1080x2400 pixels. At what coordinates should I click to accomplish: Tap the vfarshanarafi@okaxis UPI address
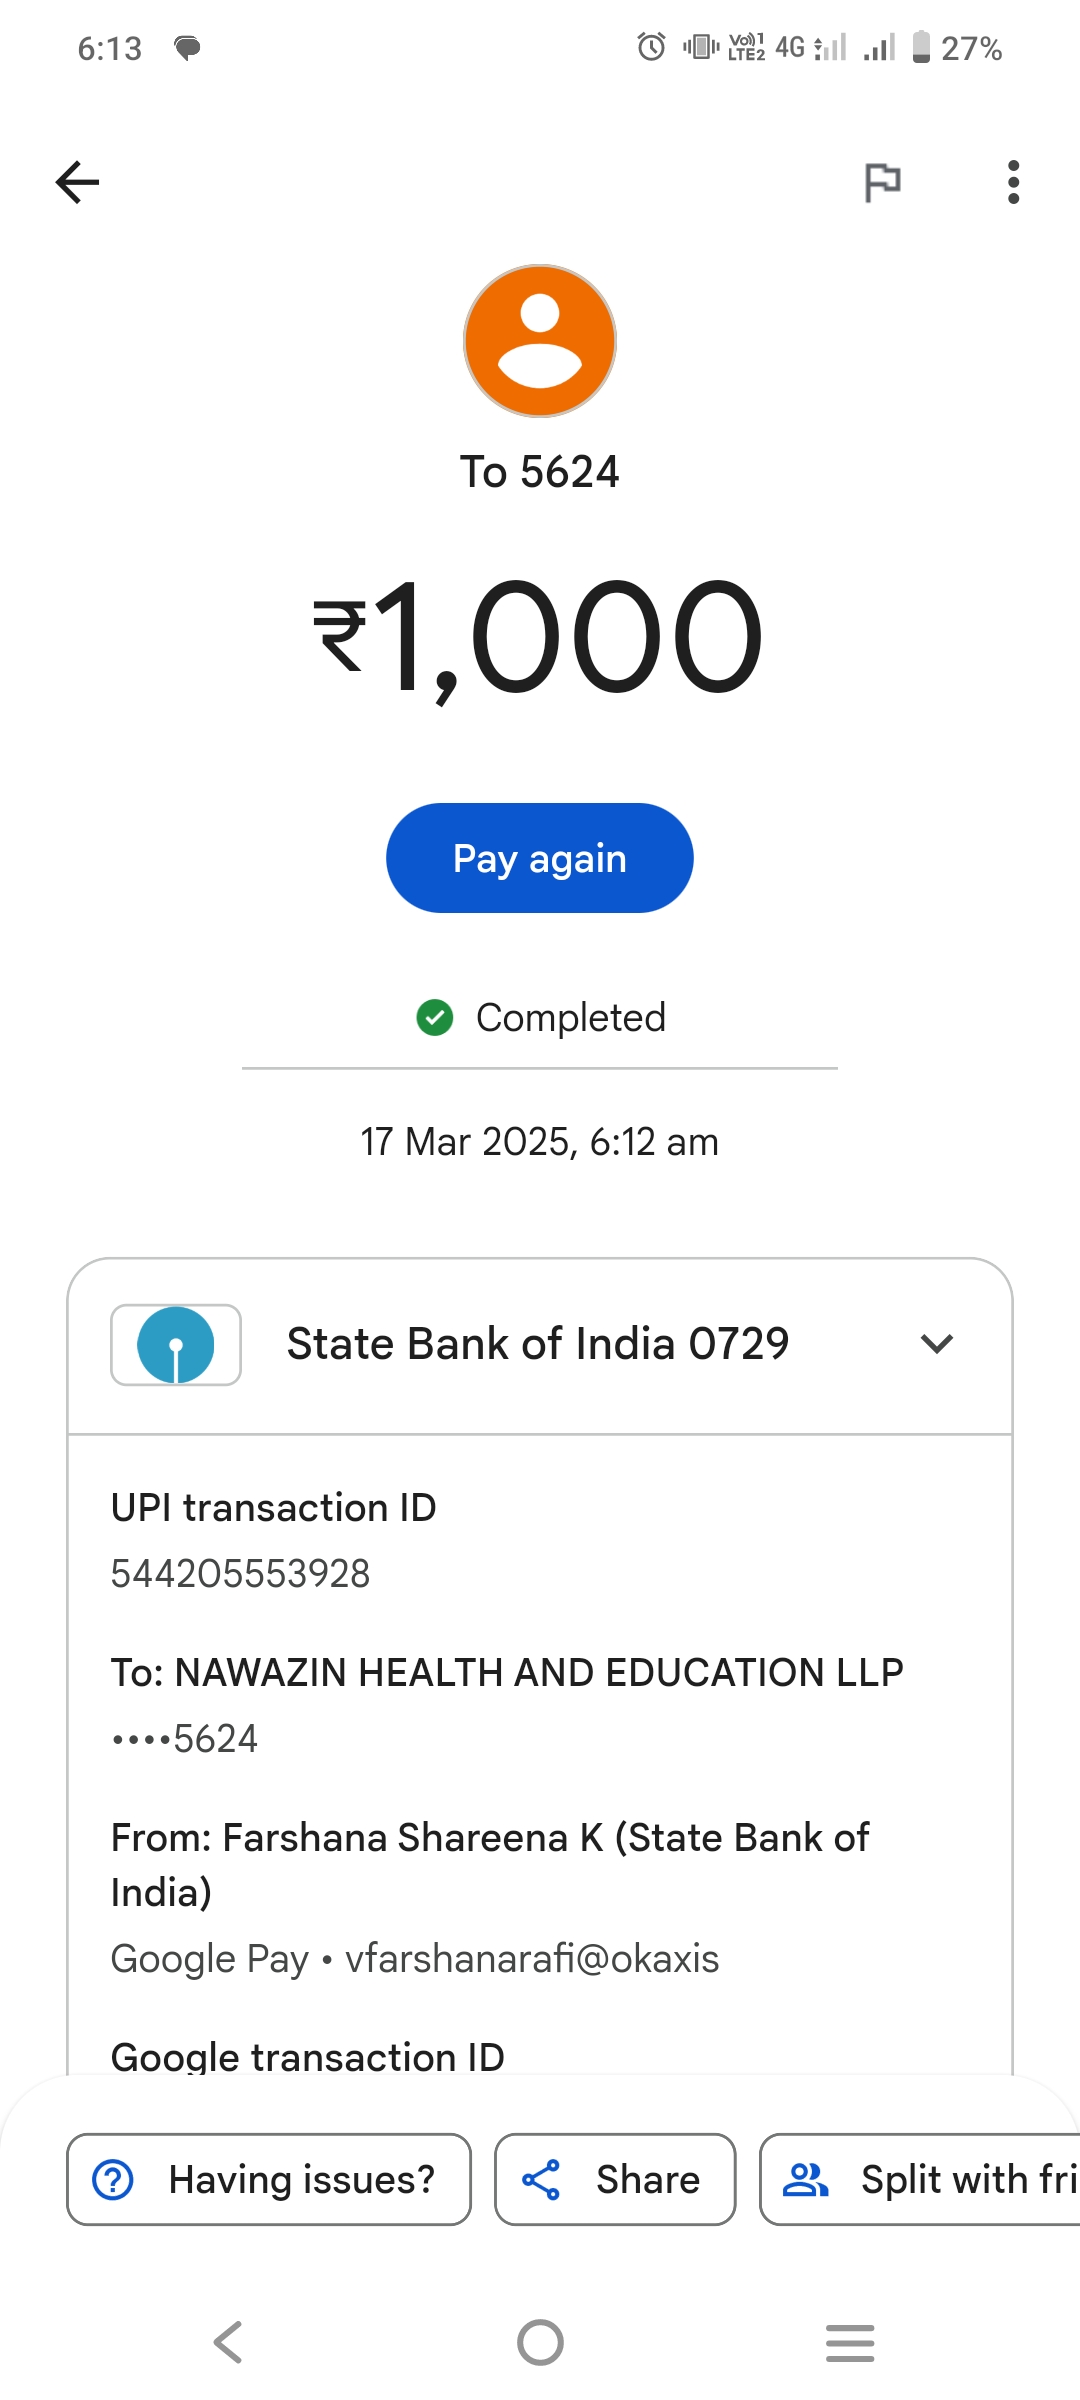pos(532,1959)
